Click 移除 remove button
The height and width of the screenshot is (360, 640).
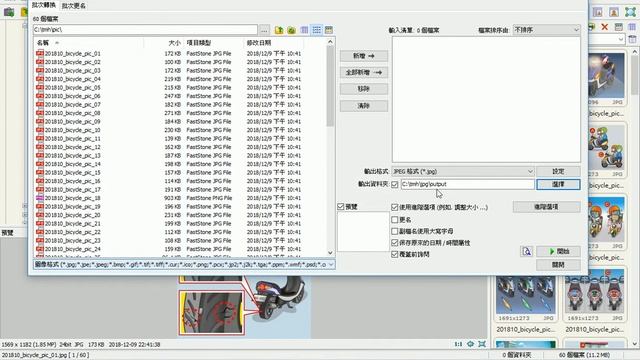pyautogui.click(x=364, y=89)
